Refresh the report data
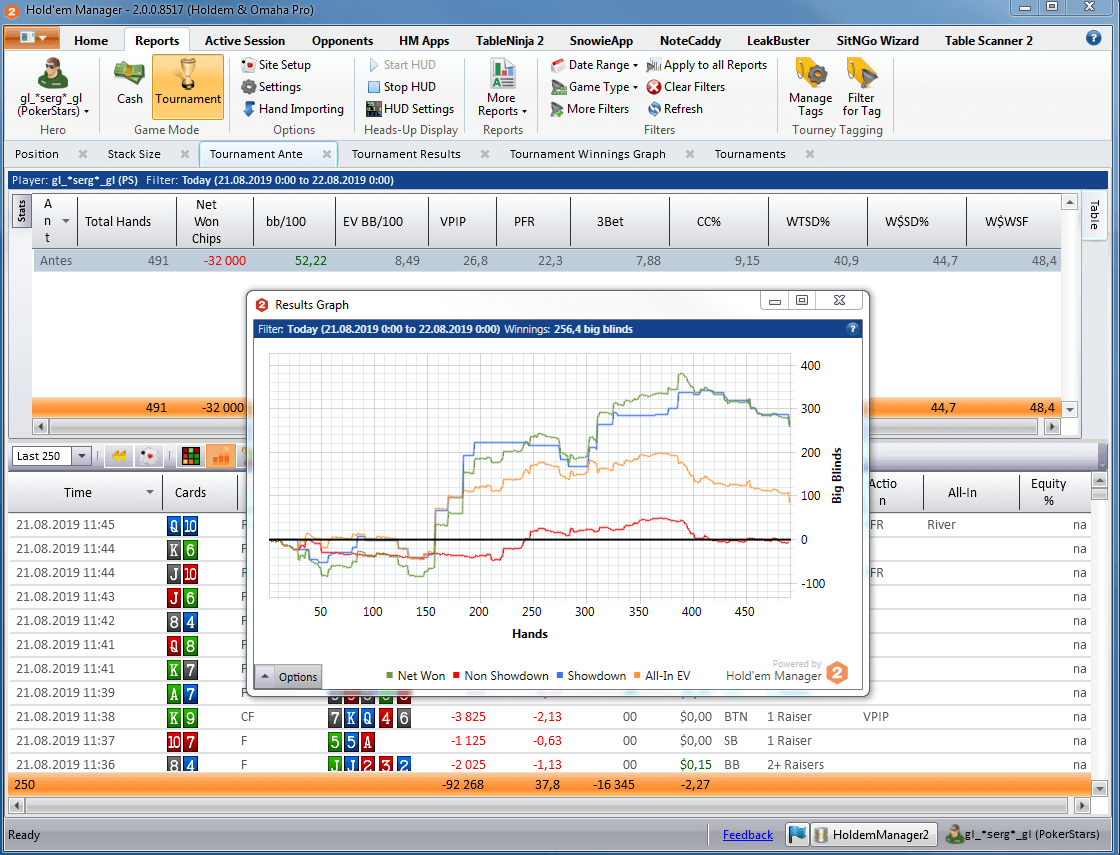 click(675, 109)
